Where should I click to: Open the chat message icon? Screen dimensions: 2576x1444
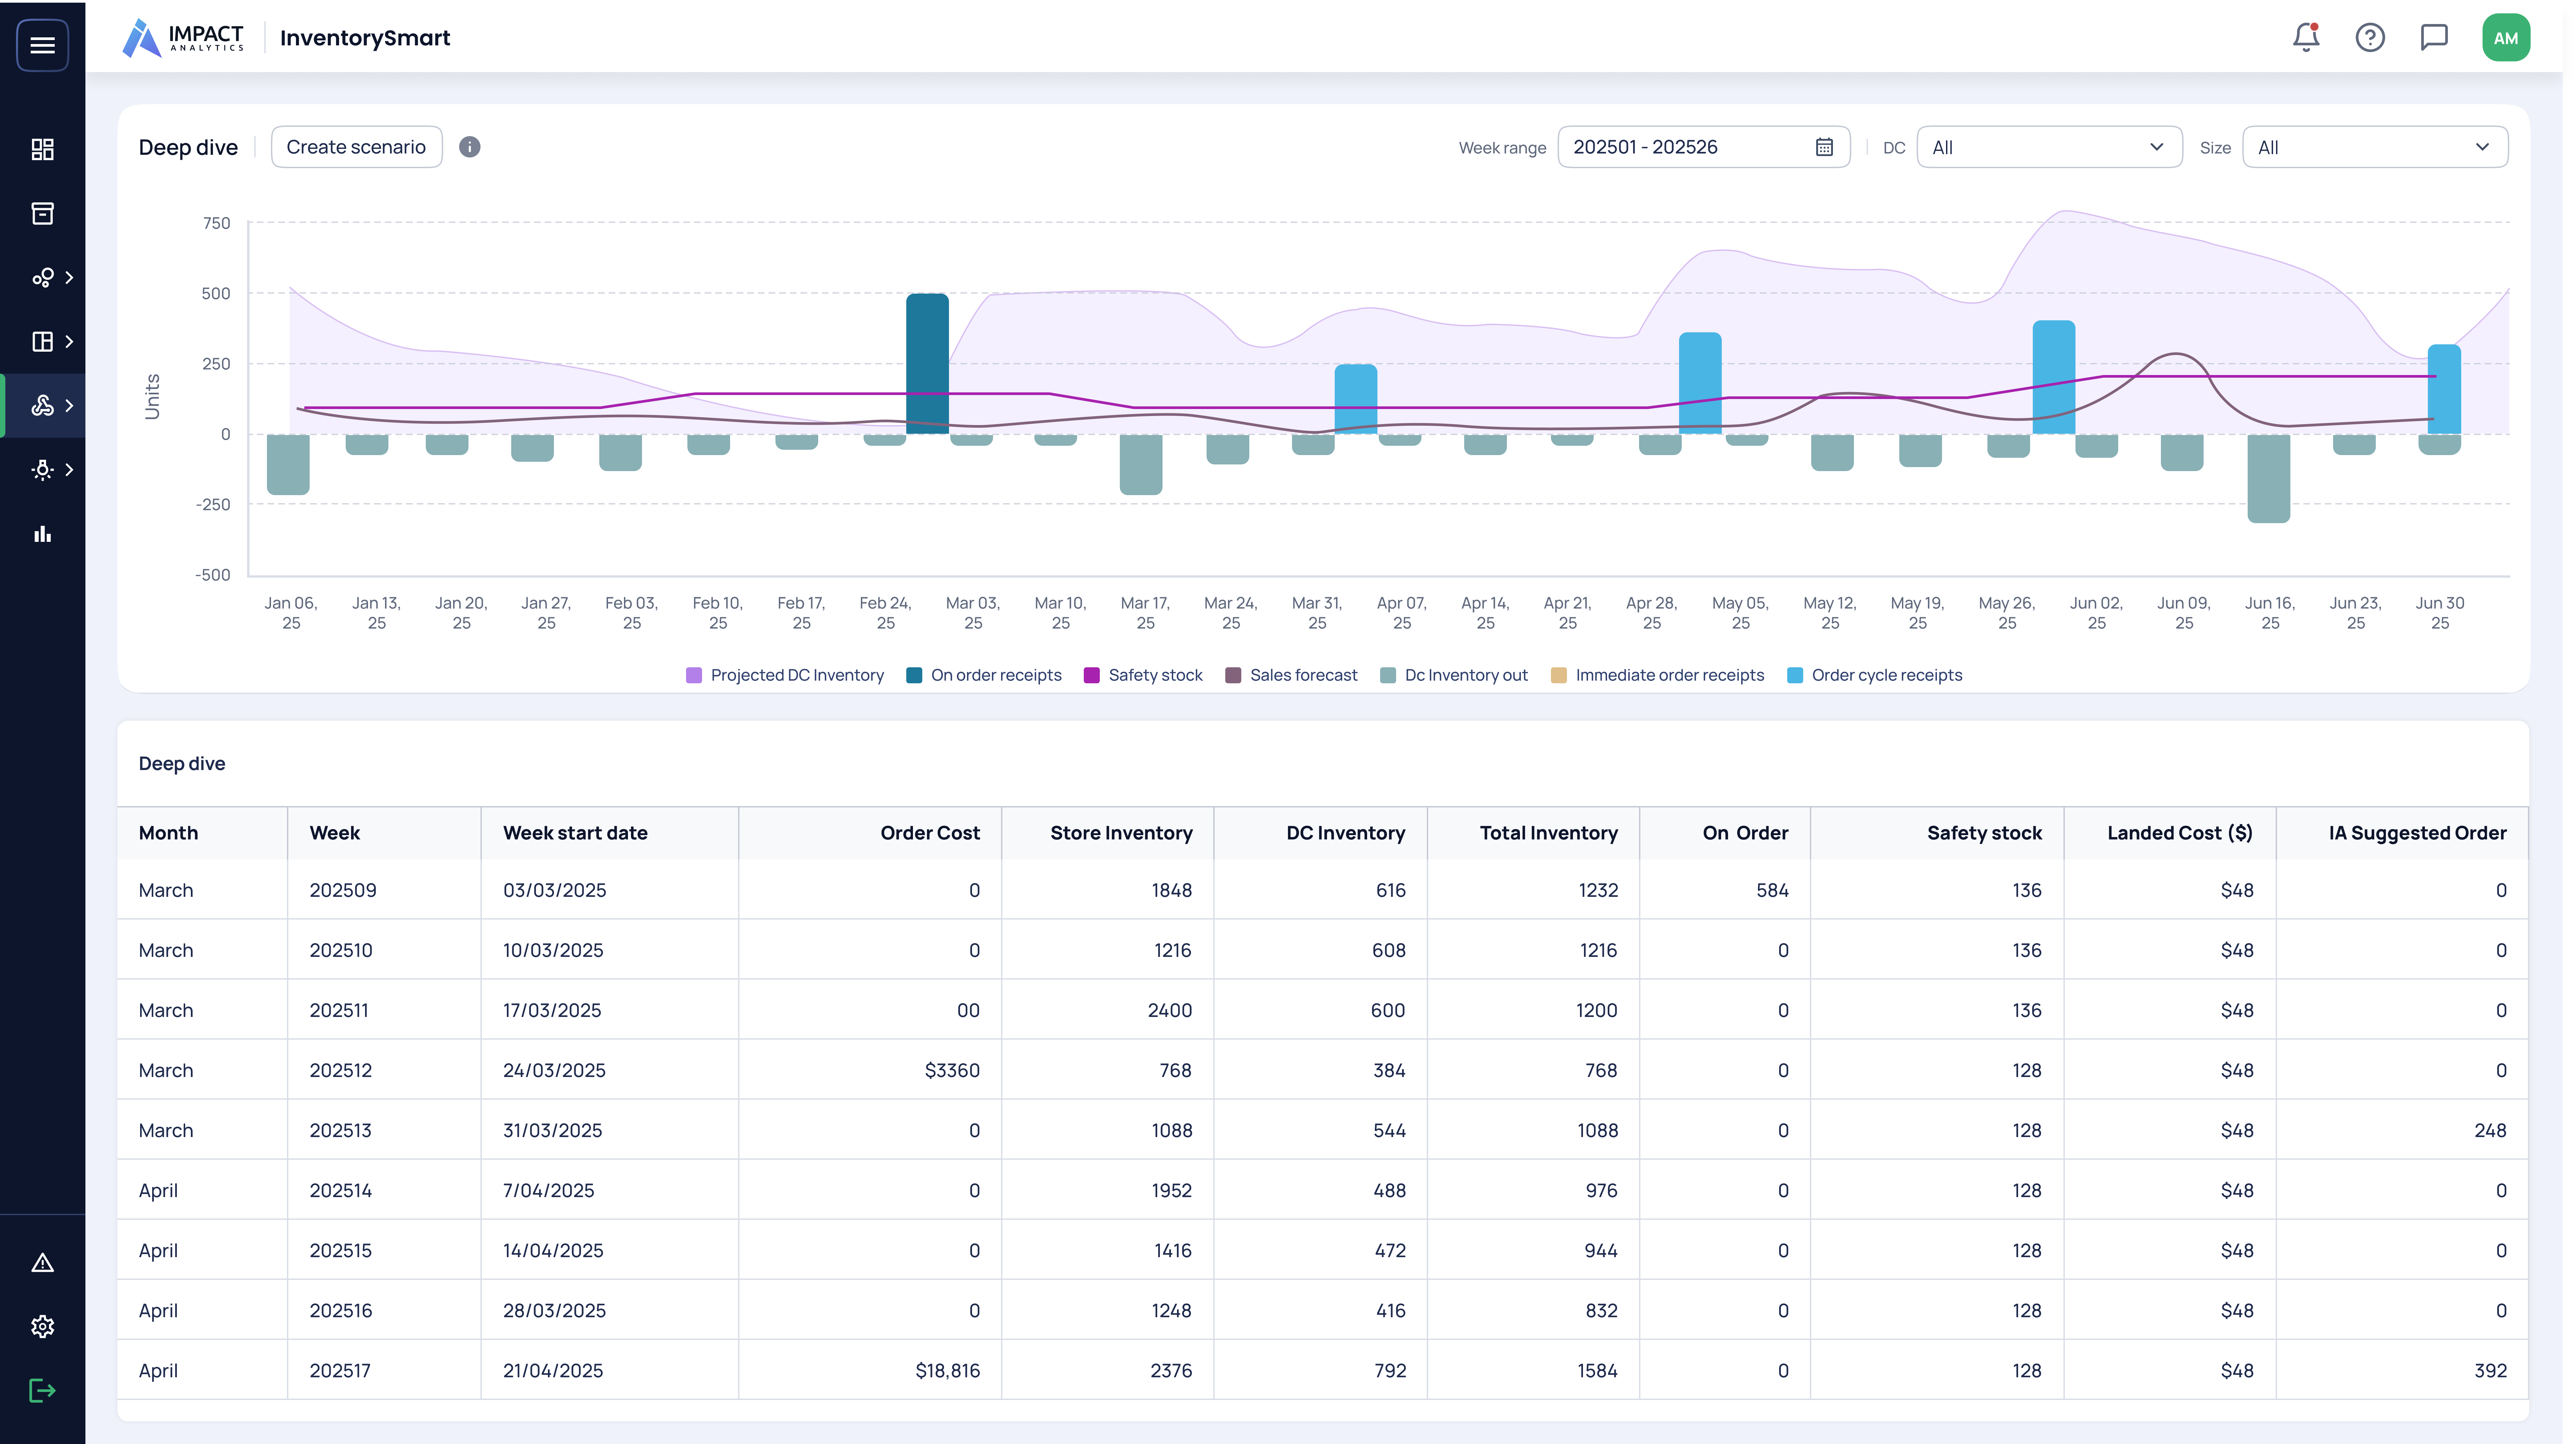coord(2434,38)
